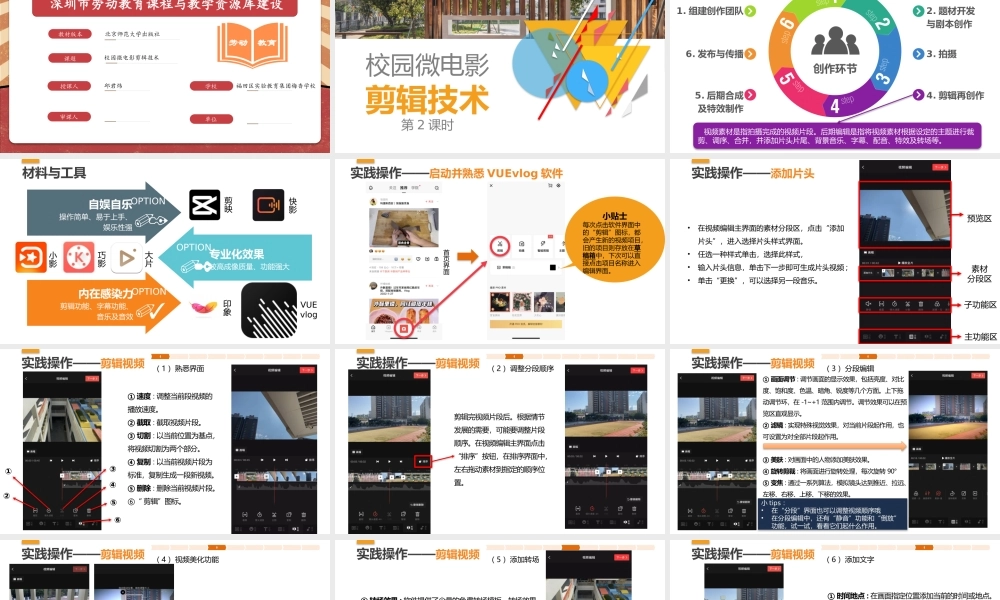Select the 剪映 (CapCut) app icon
Screen dimensions: 1000x600
(204, 207)
